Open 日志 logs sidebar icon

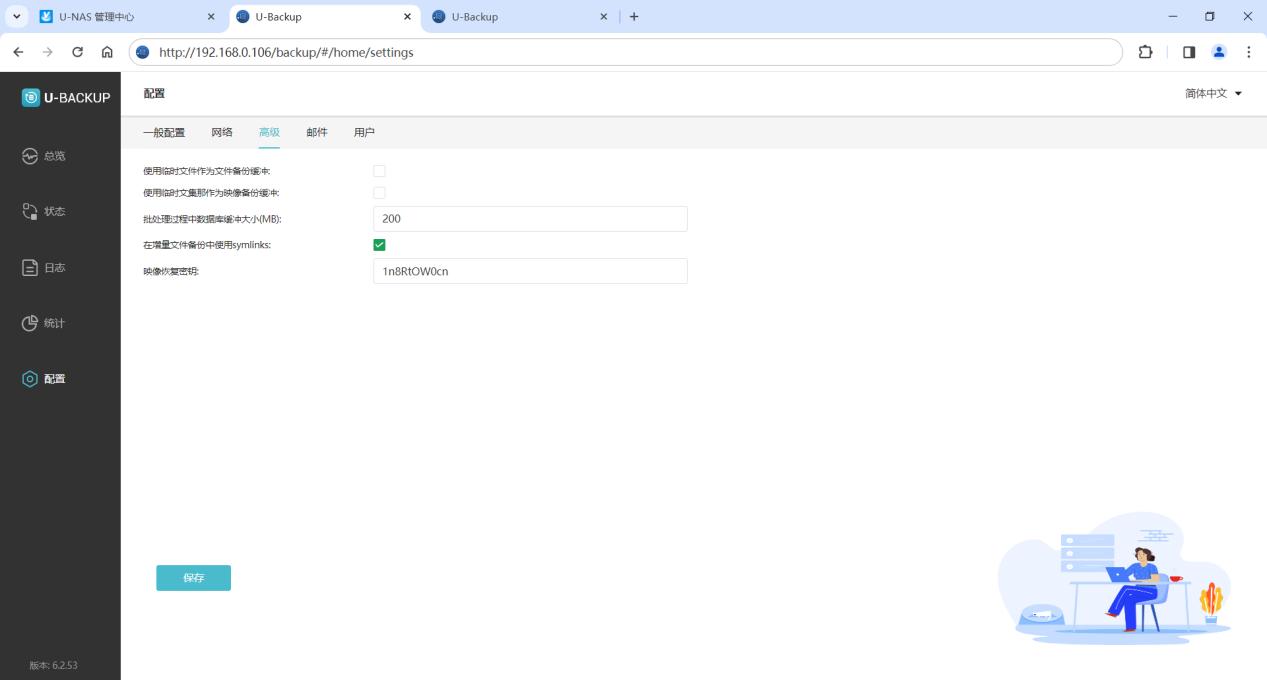click(x=30, y=268)
